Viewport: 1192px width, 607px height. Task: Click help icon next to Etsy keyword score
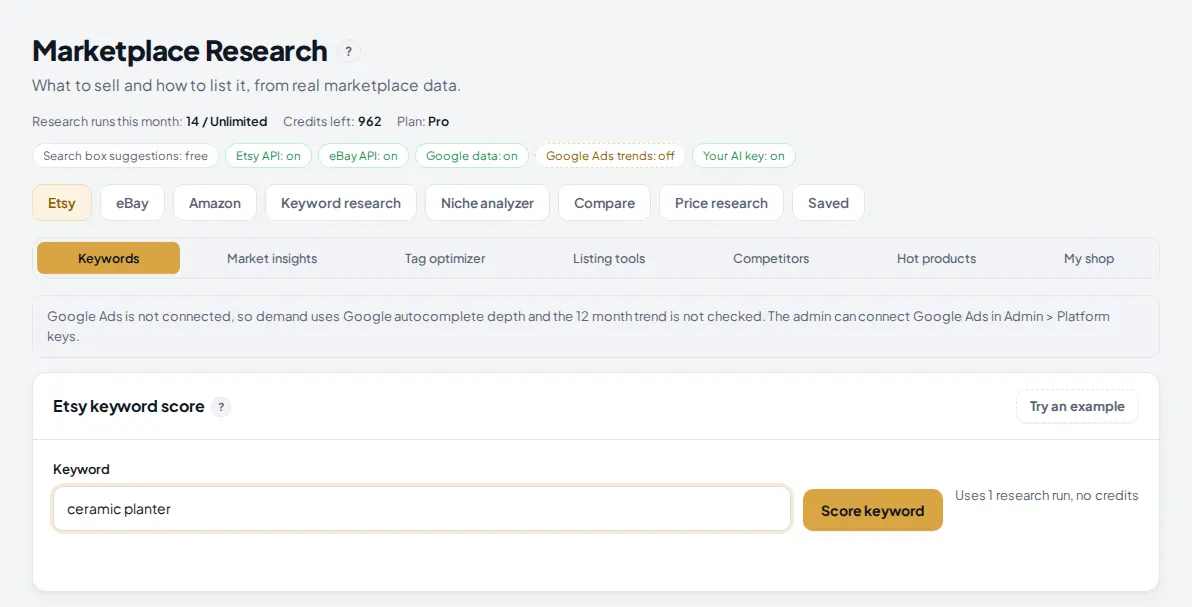point(220,407)
